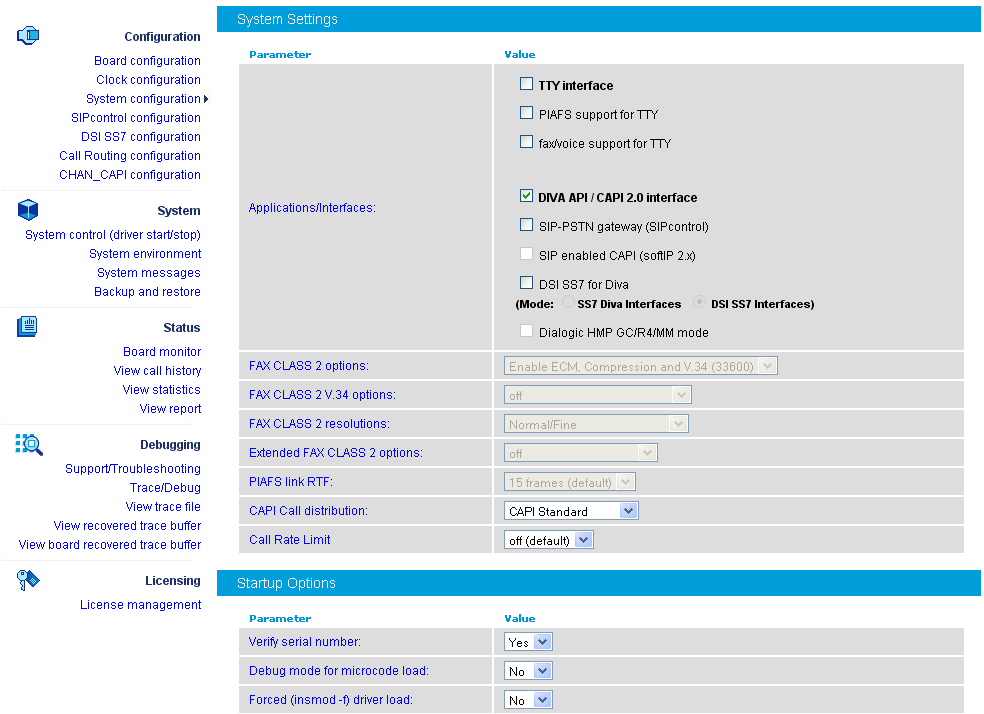Click the Configuration section icon

pyautogui.click(x=28, y=36)
